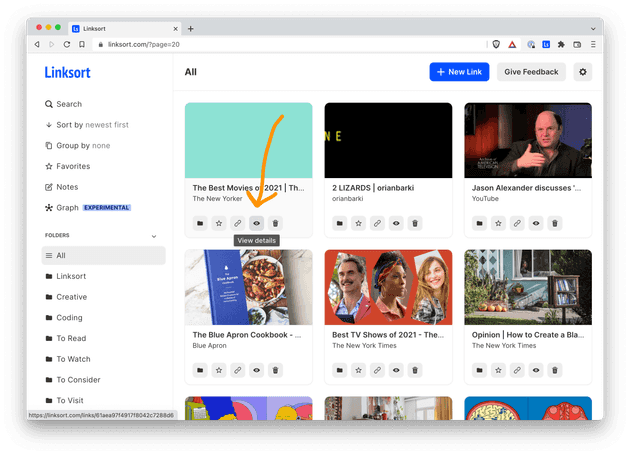The image size is (630, 455).
Task: Open Favorites in the sidebar
Action: [68, 166]
